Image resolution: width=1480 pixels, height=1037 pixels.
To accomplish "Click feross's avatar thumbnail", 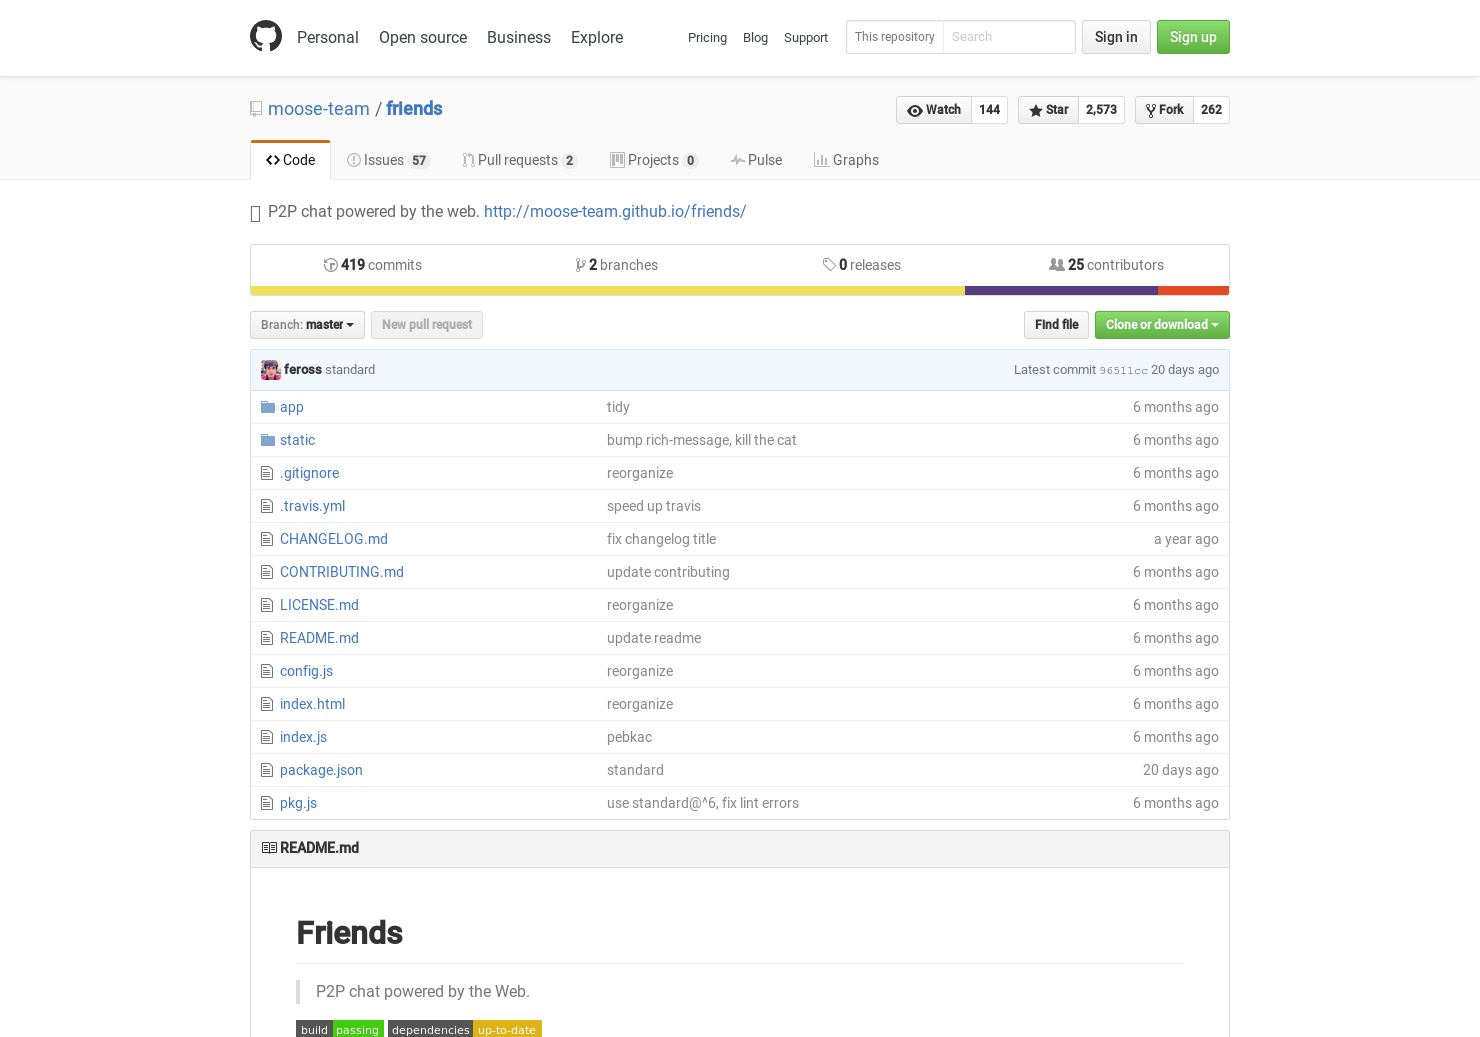I will (x=271, y=370).
